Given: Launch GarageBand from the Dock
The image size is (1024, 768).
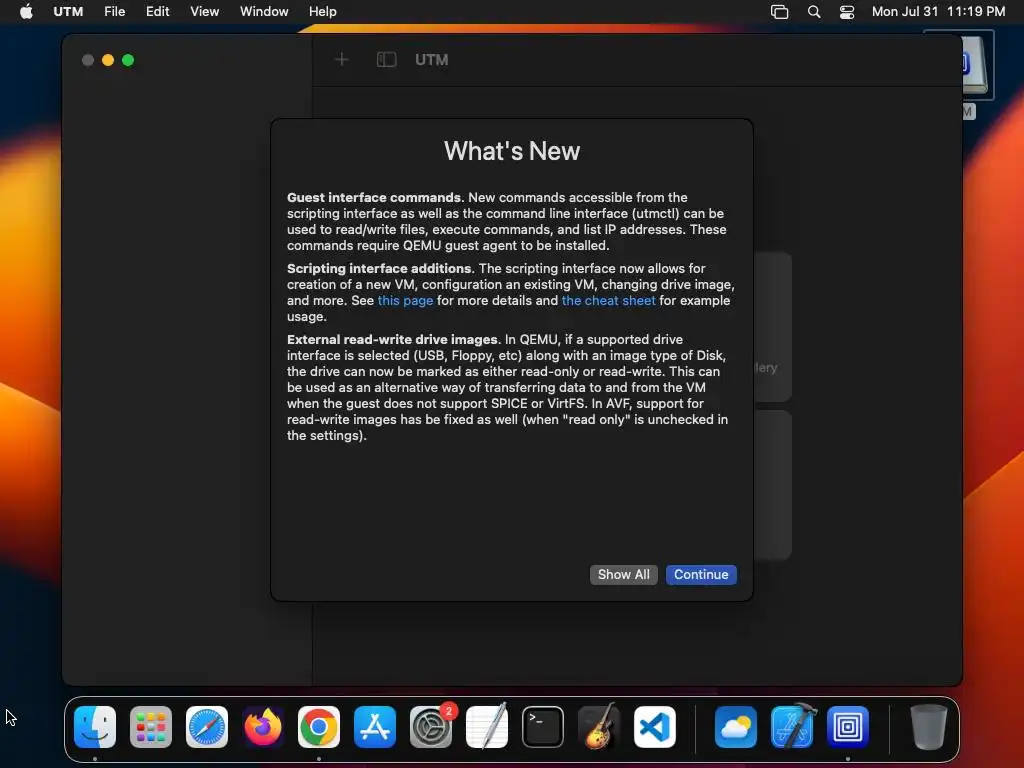Looking at the screenshot, I should [x=599, y=726].
